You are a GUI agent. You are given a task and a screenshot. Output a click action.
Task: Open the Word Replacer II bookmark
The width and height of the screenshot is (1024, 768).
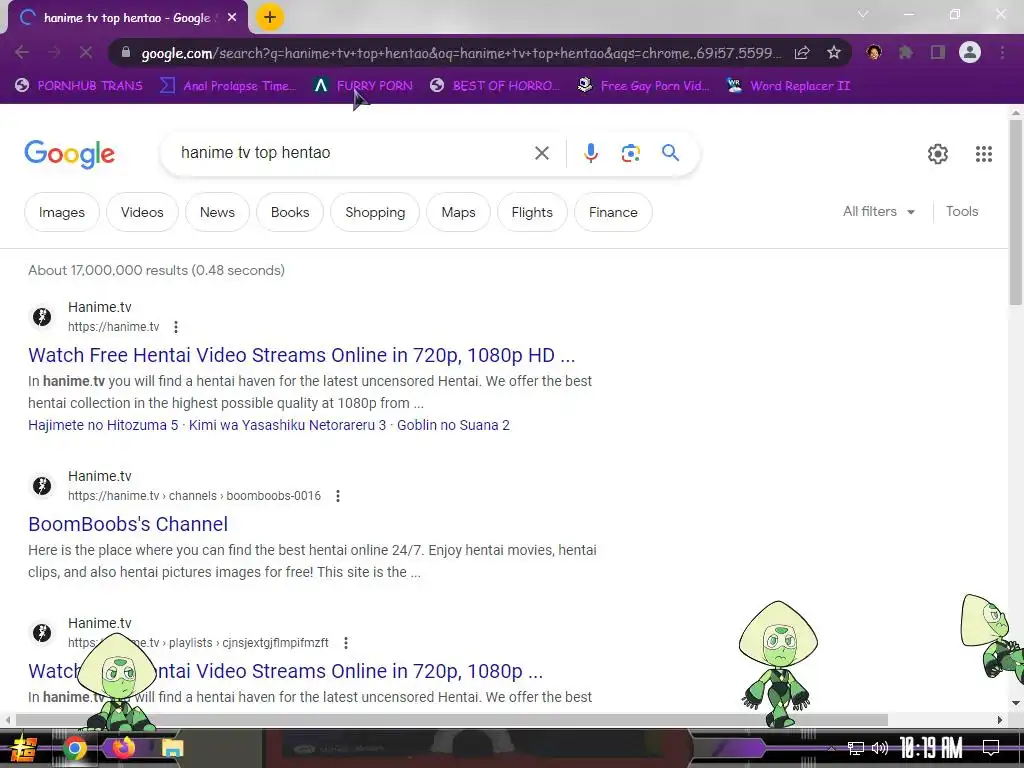(x=788, y=86)
